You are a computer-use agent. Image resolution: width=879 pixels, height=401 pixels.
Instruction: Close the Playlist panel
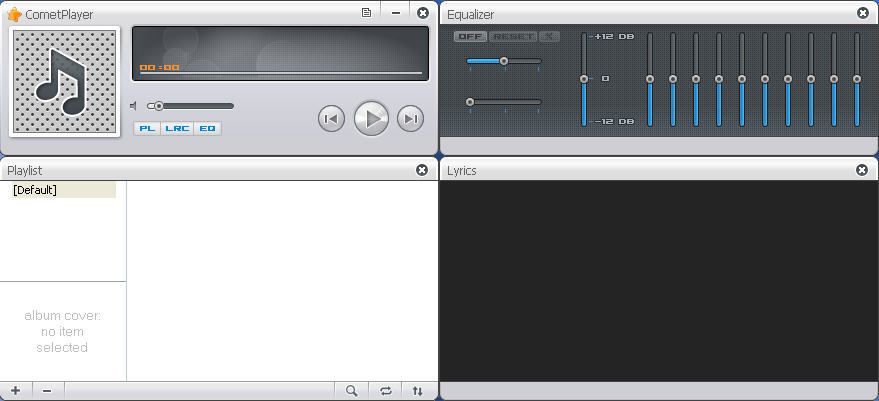pyautogui.click(x=422, y=170)
